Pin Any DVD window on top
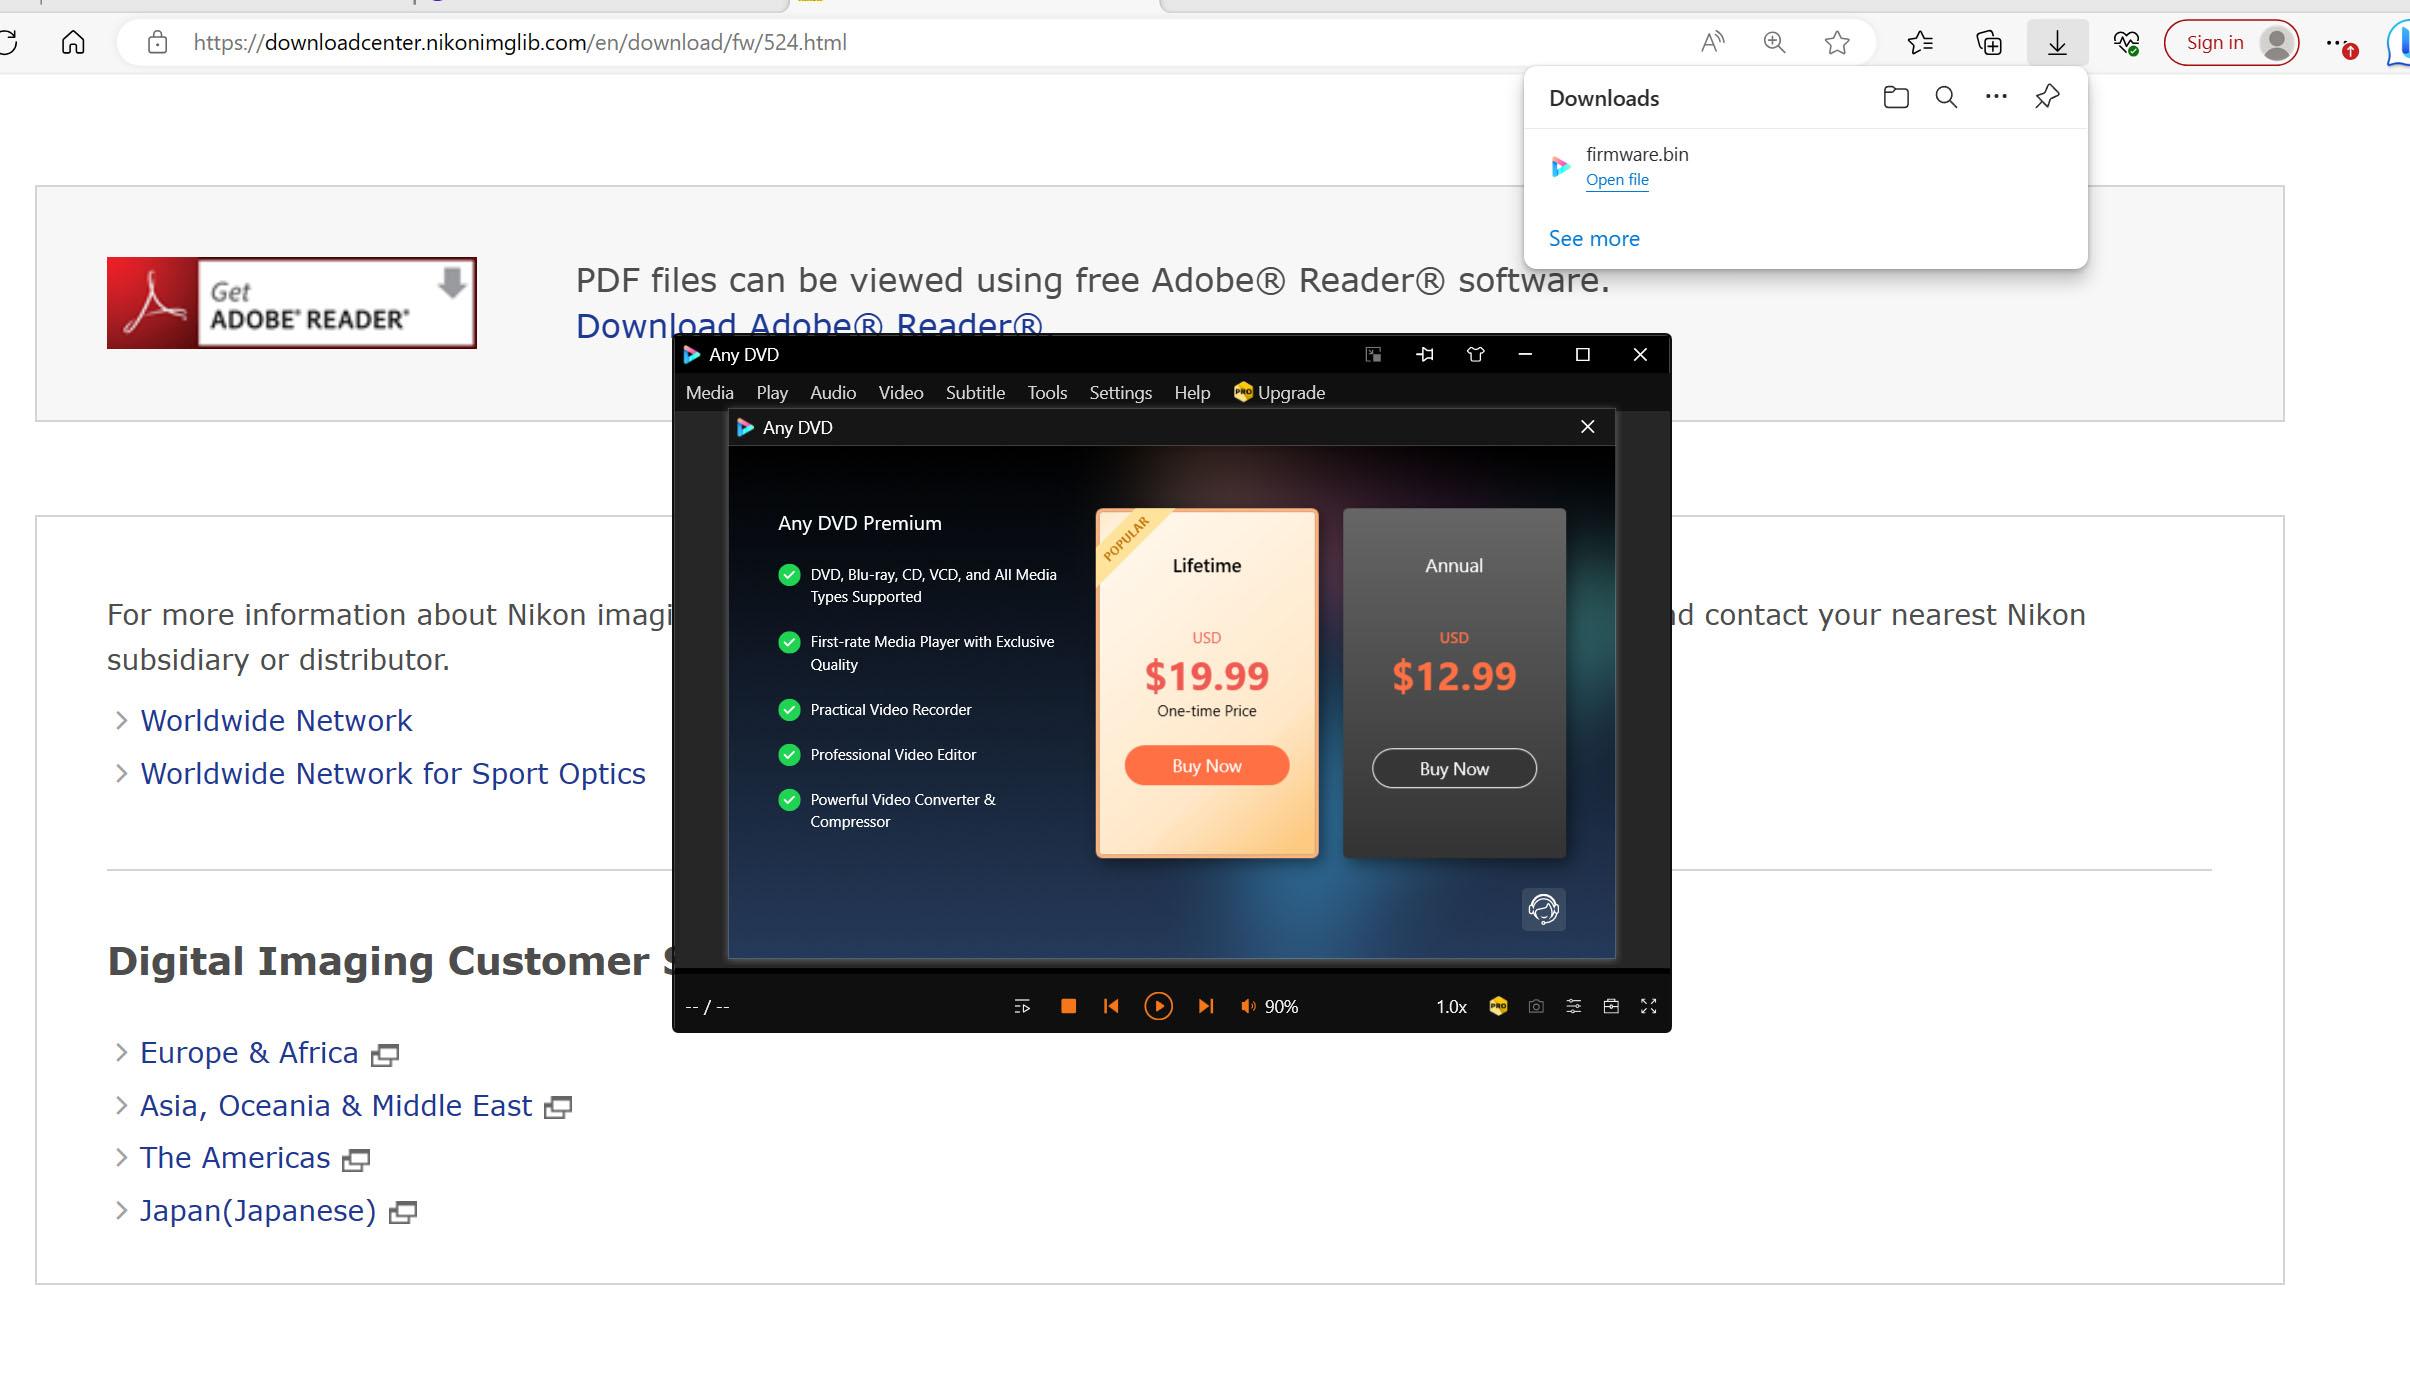Viewport: 2410px width, 1375px height. (1425, 354)
